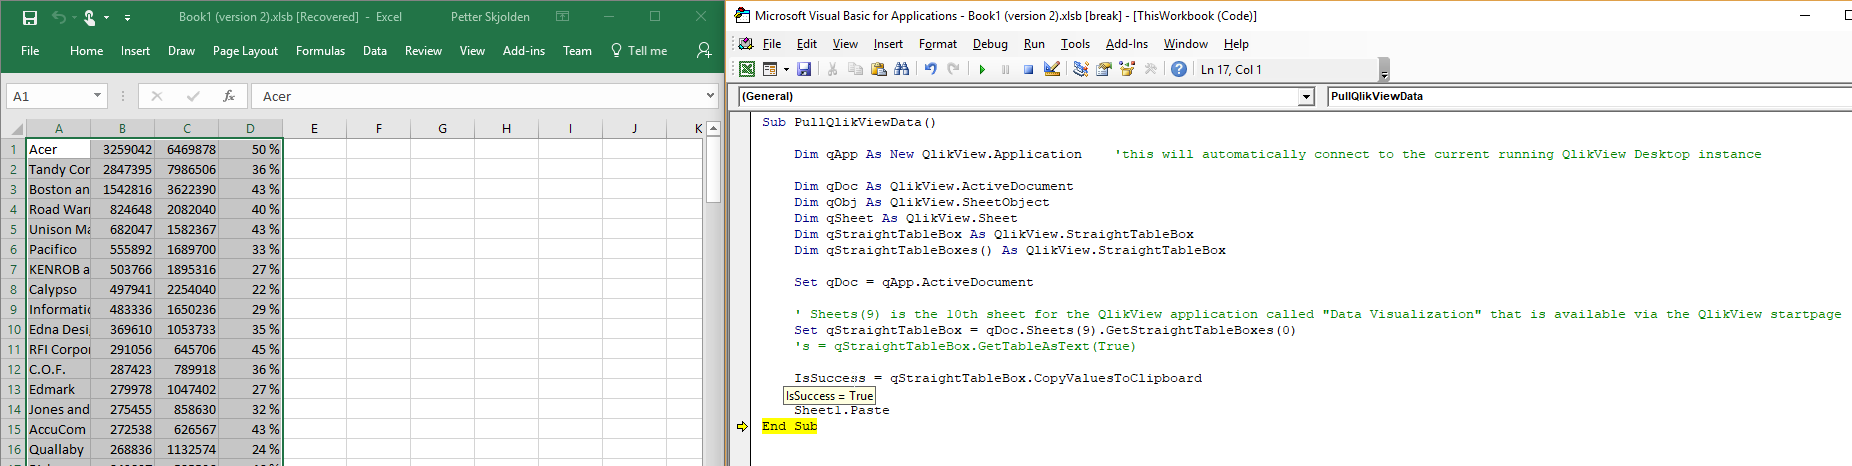1852x466 pixels.
Task: Click the blue Help question mark icon
Action: [x=1179, y=69]
